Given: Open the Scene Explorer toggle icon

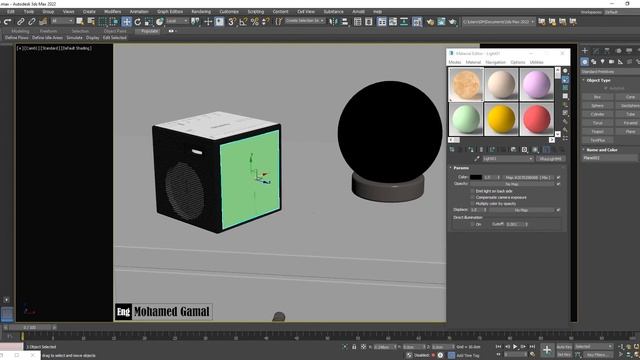Looking at the screenshot, I should (x=357, y=22).
